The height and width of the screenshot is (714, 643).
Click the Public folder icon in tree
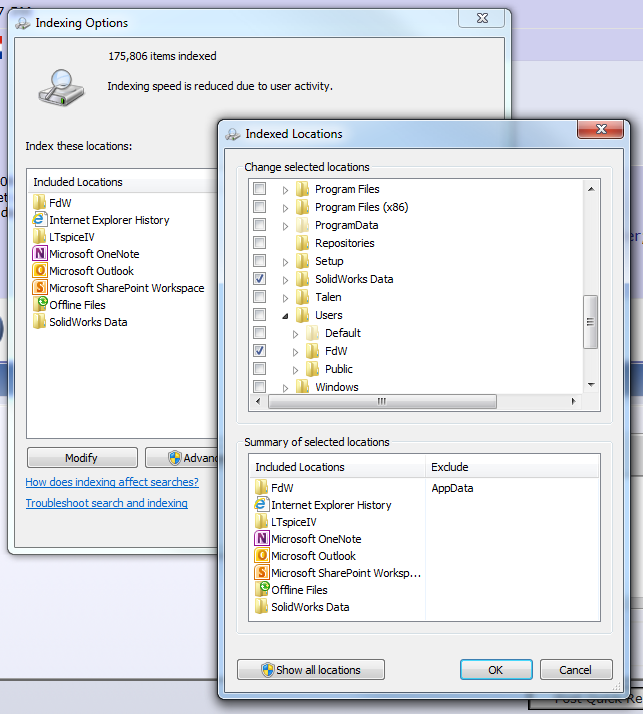(x=312, y=368)
